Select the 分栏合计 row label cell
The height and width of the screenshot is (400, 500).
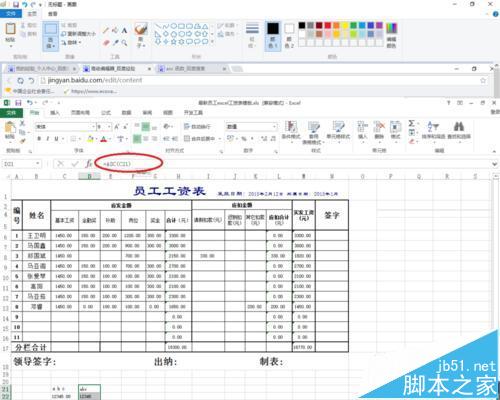[x=31, y=347]
